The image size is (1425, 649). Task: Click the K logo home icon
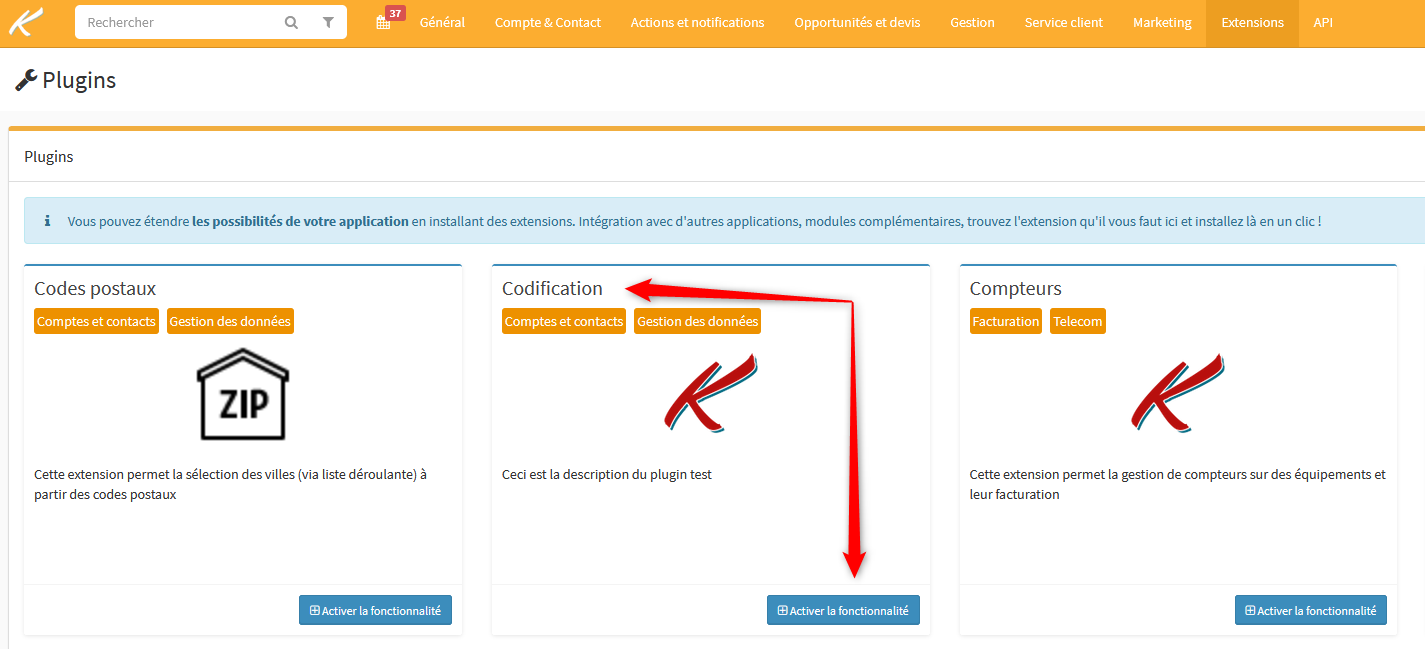tap(27, 22)
